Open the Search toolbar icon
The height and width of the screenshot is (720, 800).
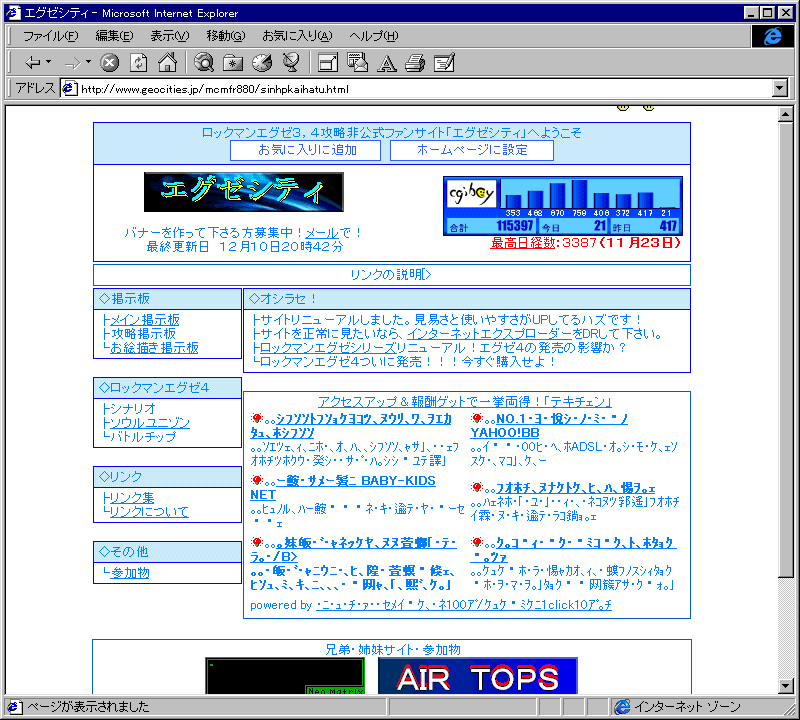(x=204, y=62)
